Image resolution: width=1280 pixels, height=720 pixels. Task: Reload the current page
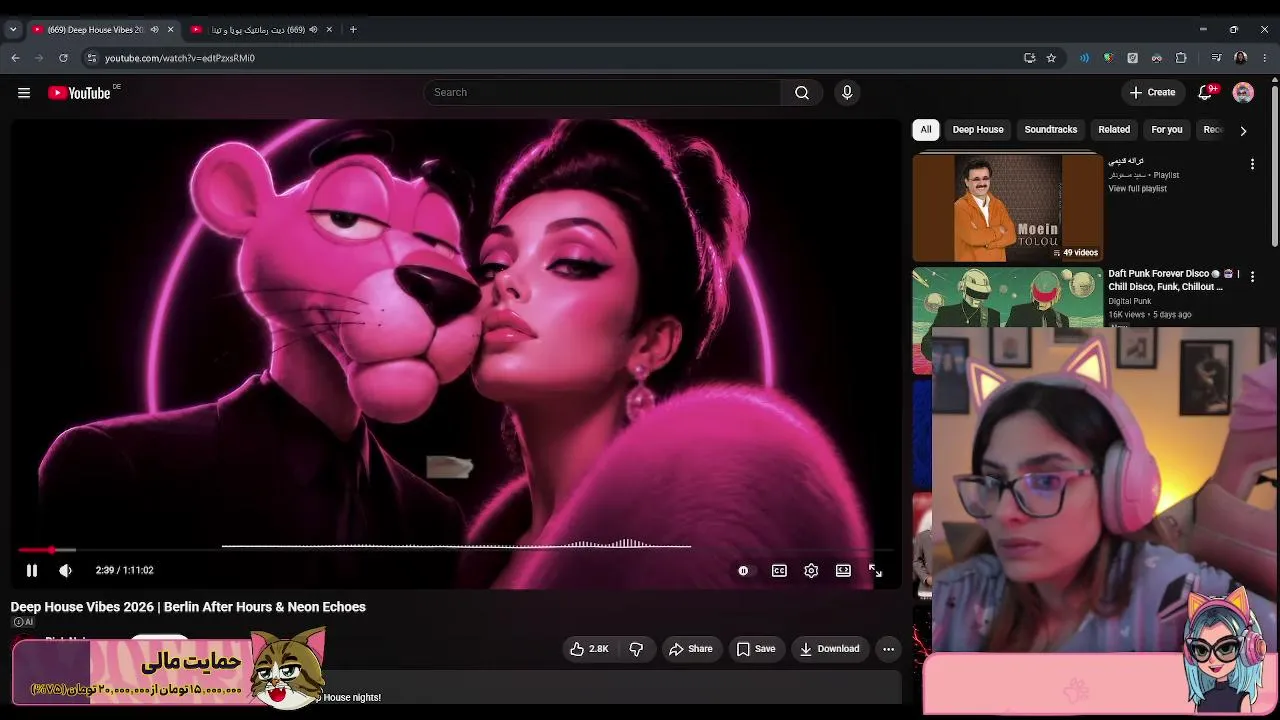(63, 58)
